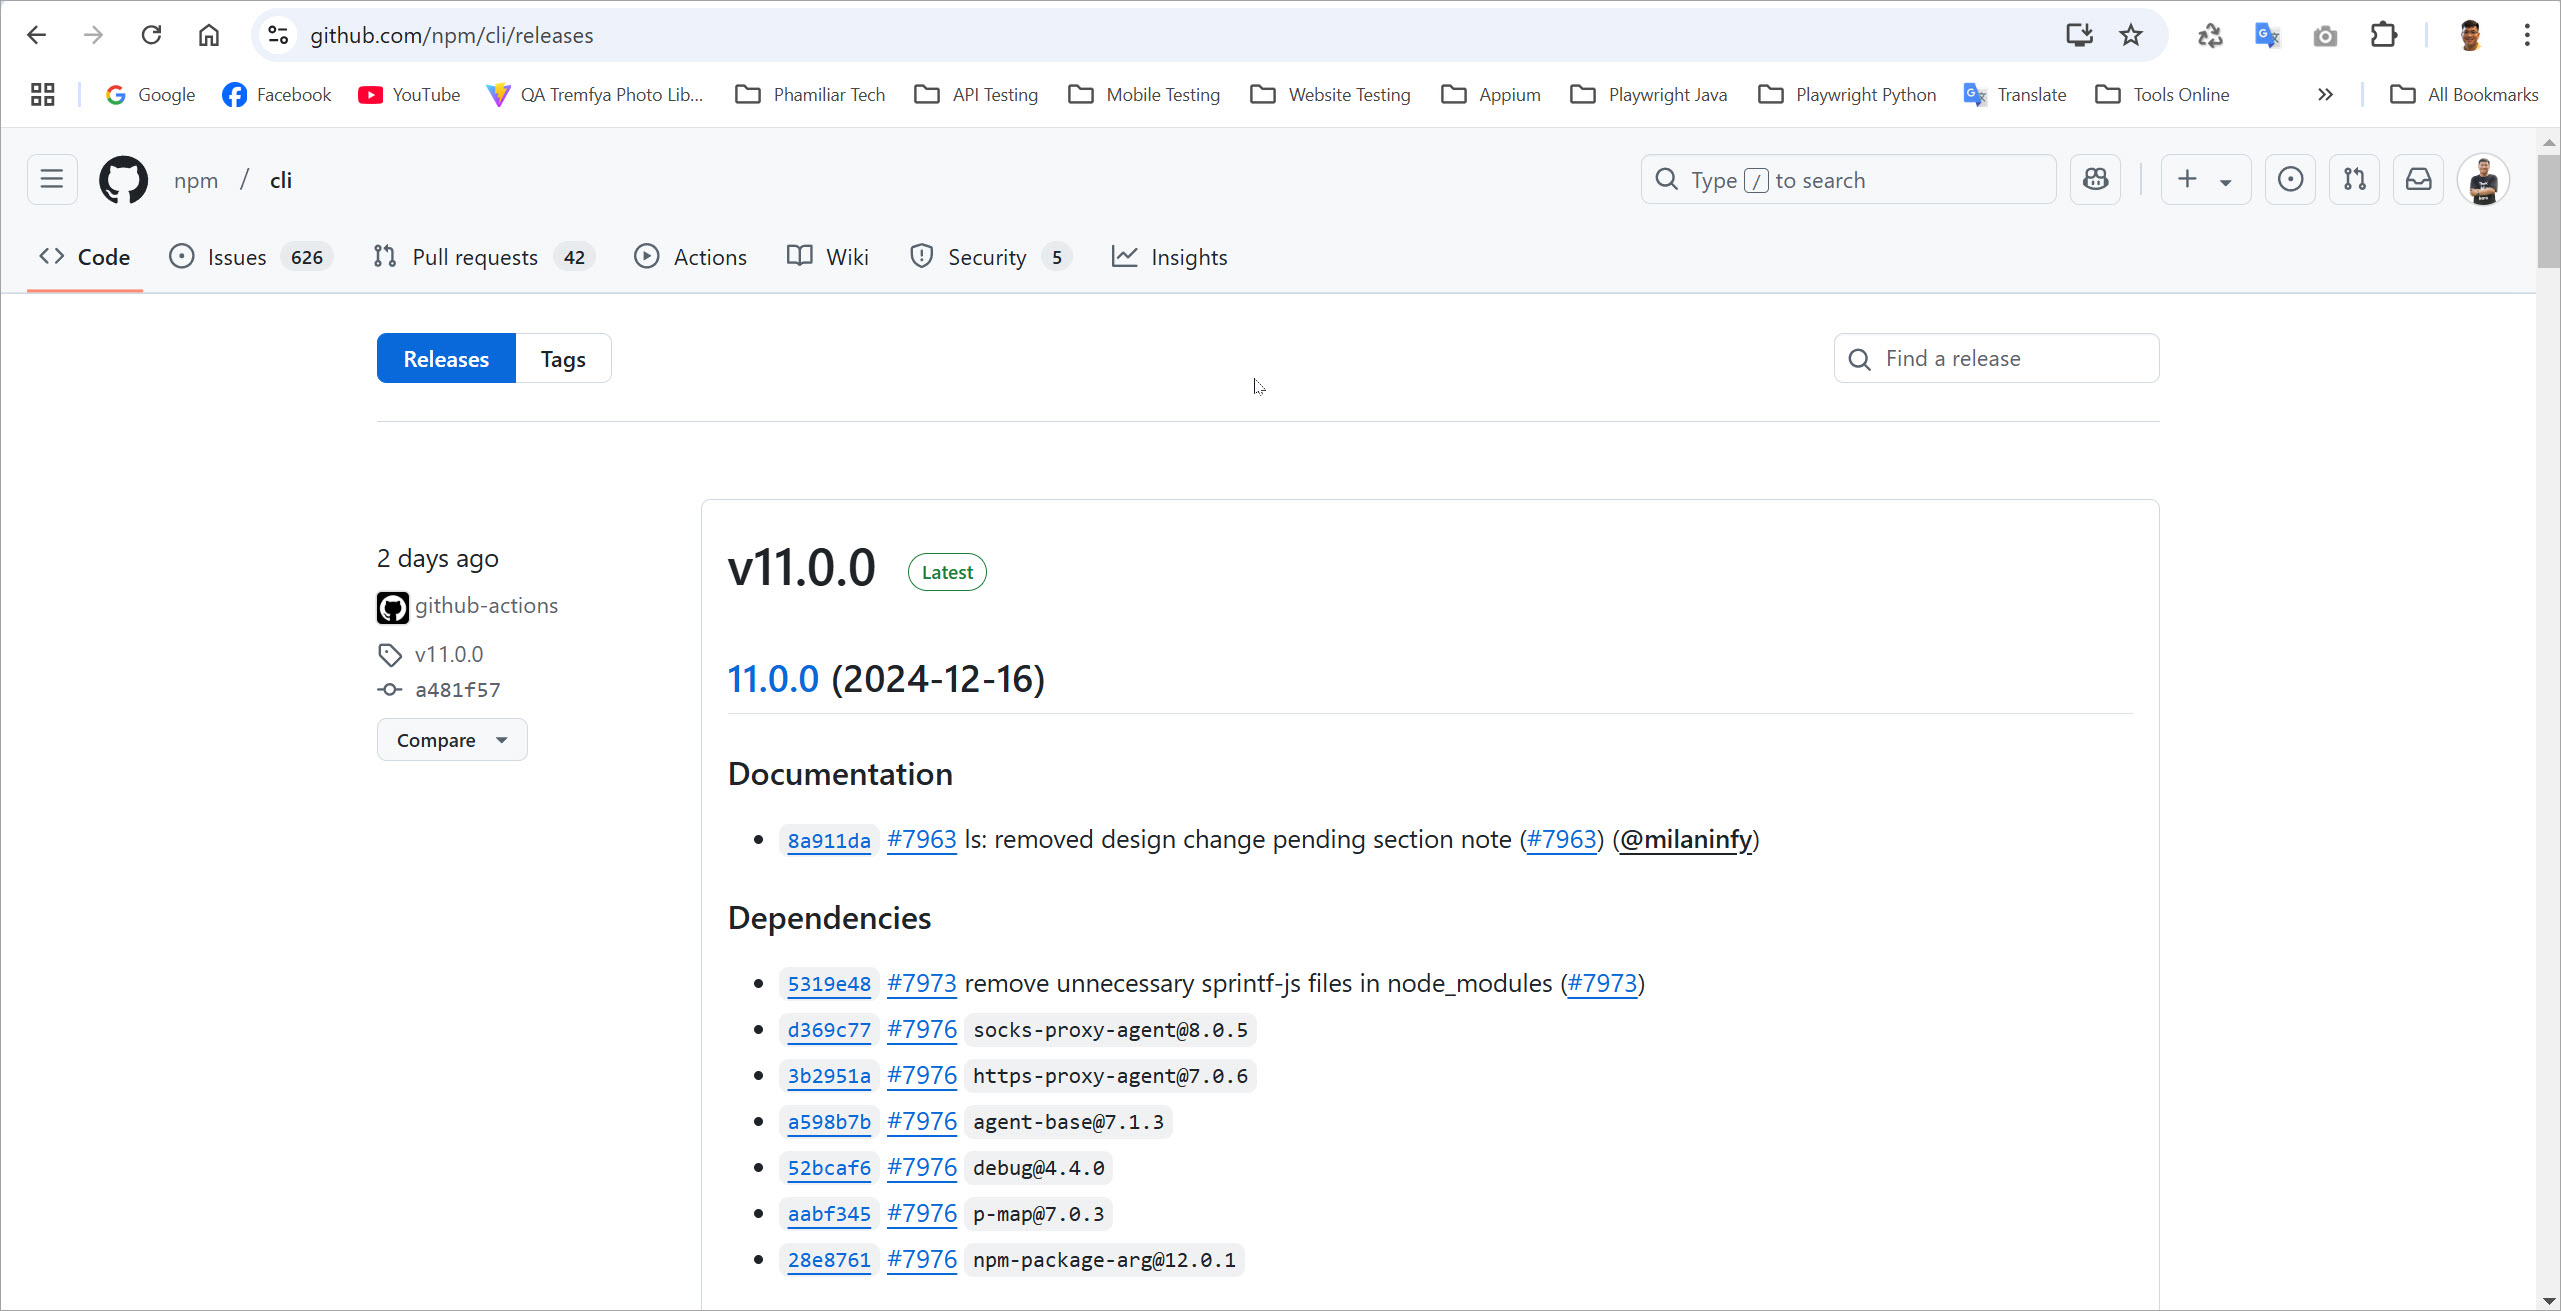Click the install app icon in address bar

[x=2079, y=36]
